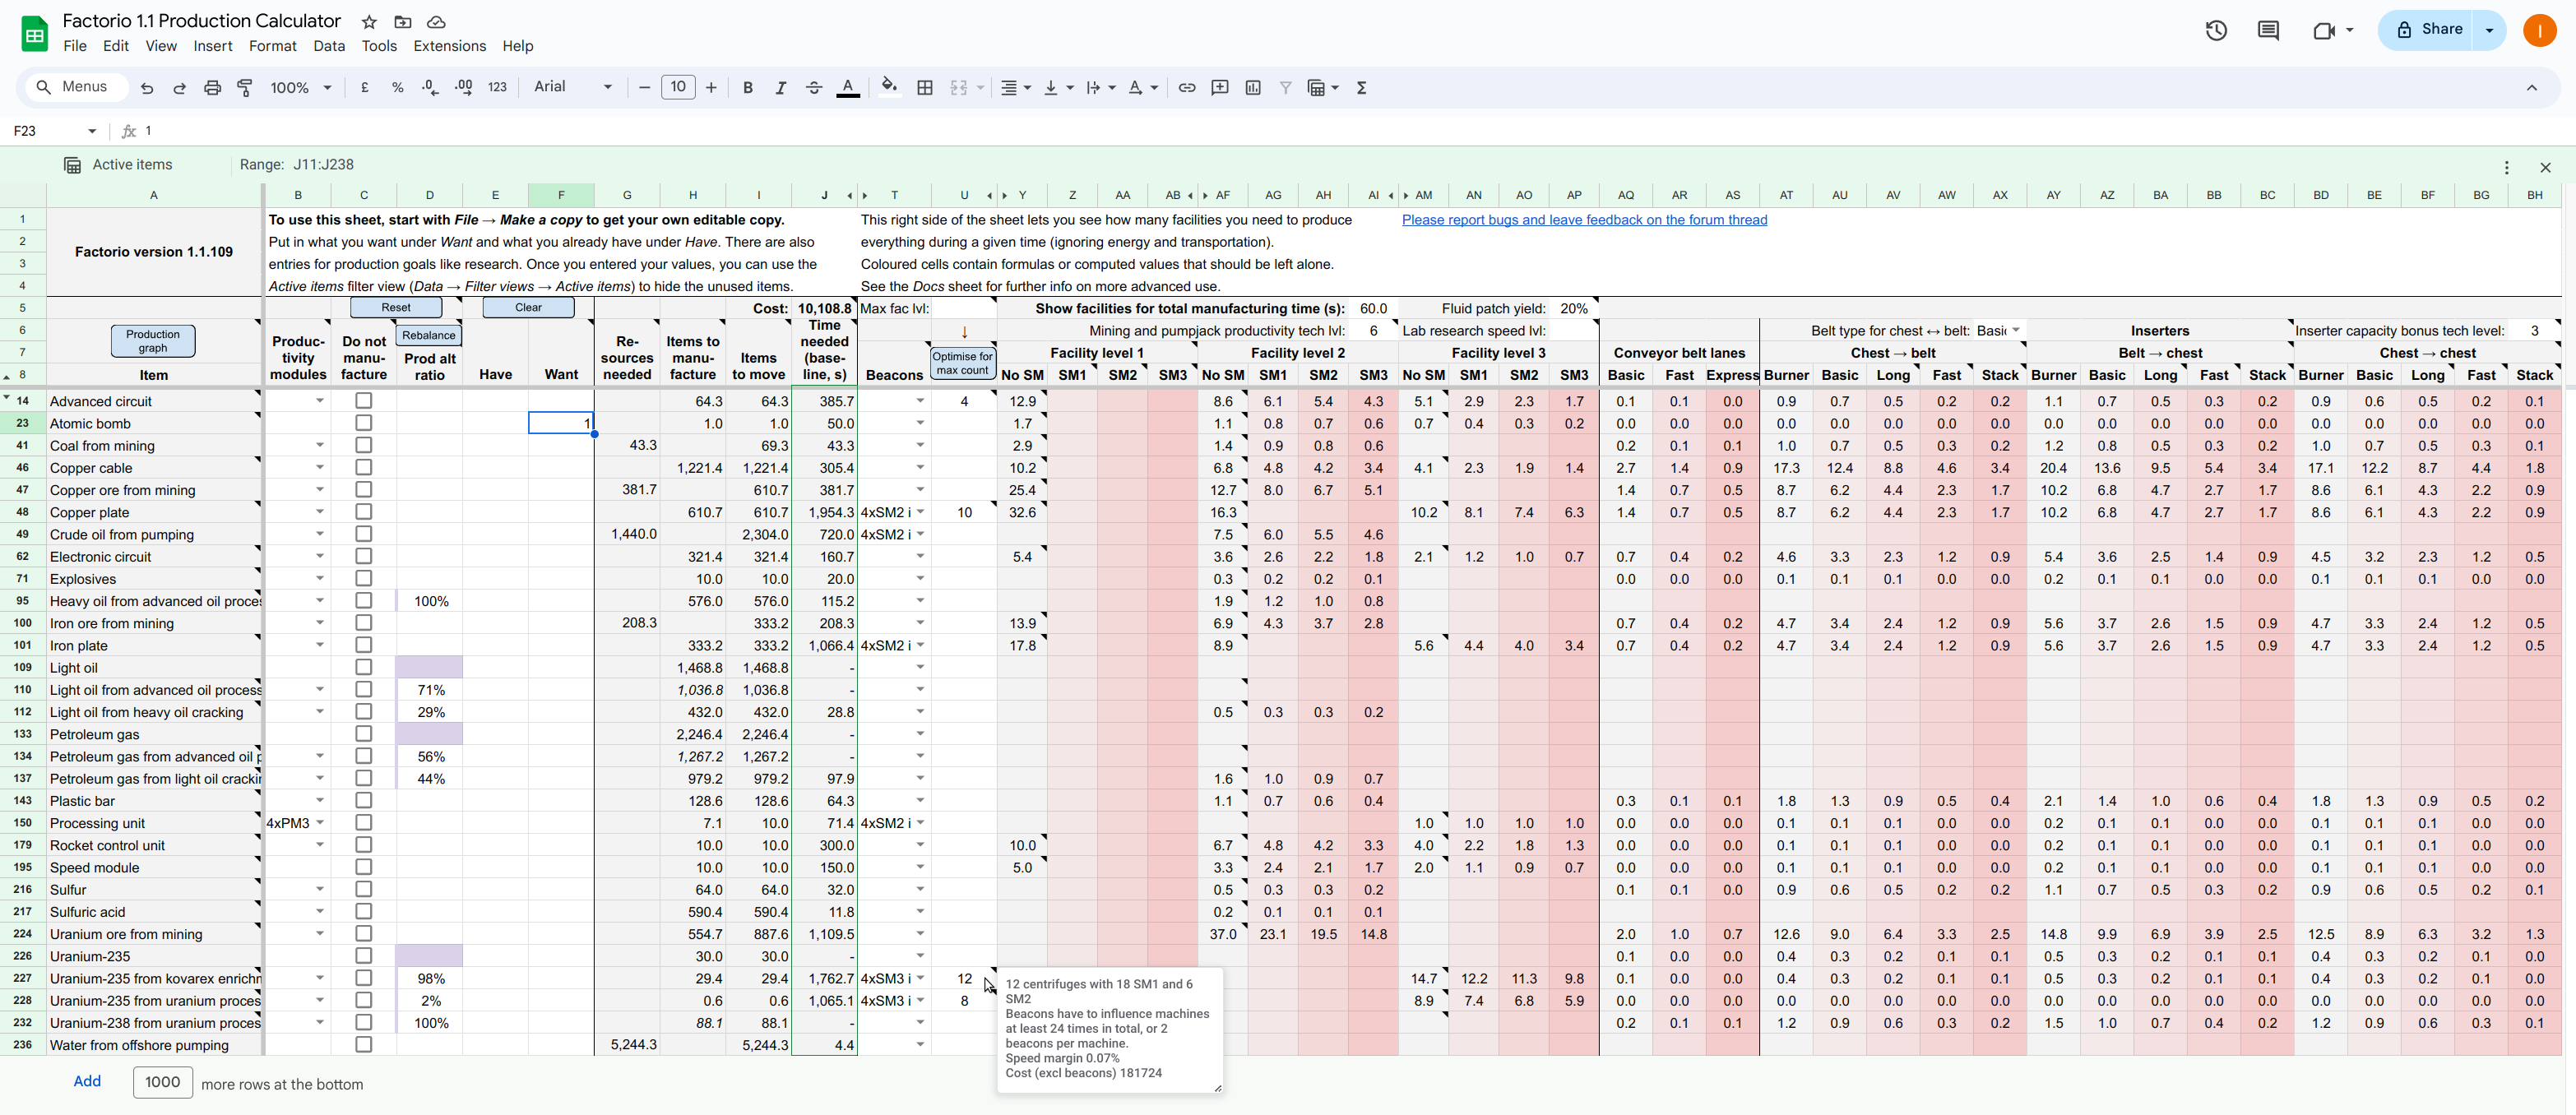The width and height of the screenshot is (2576, 1115).
Task: Click the Reset button
Action: coord(396,308)
